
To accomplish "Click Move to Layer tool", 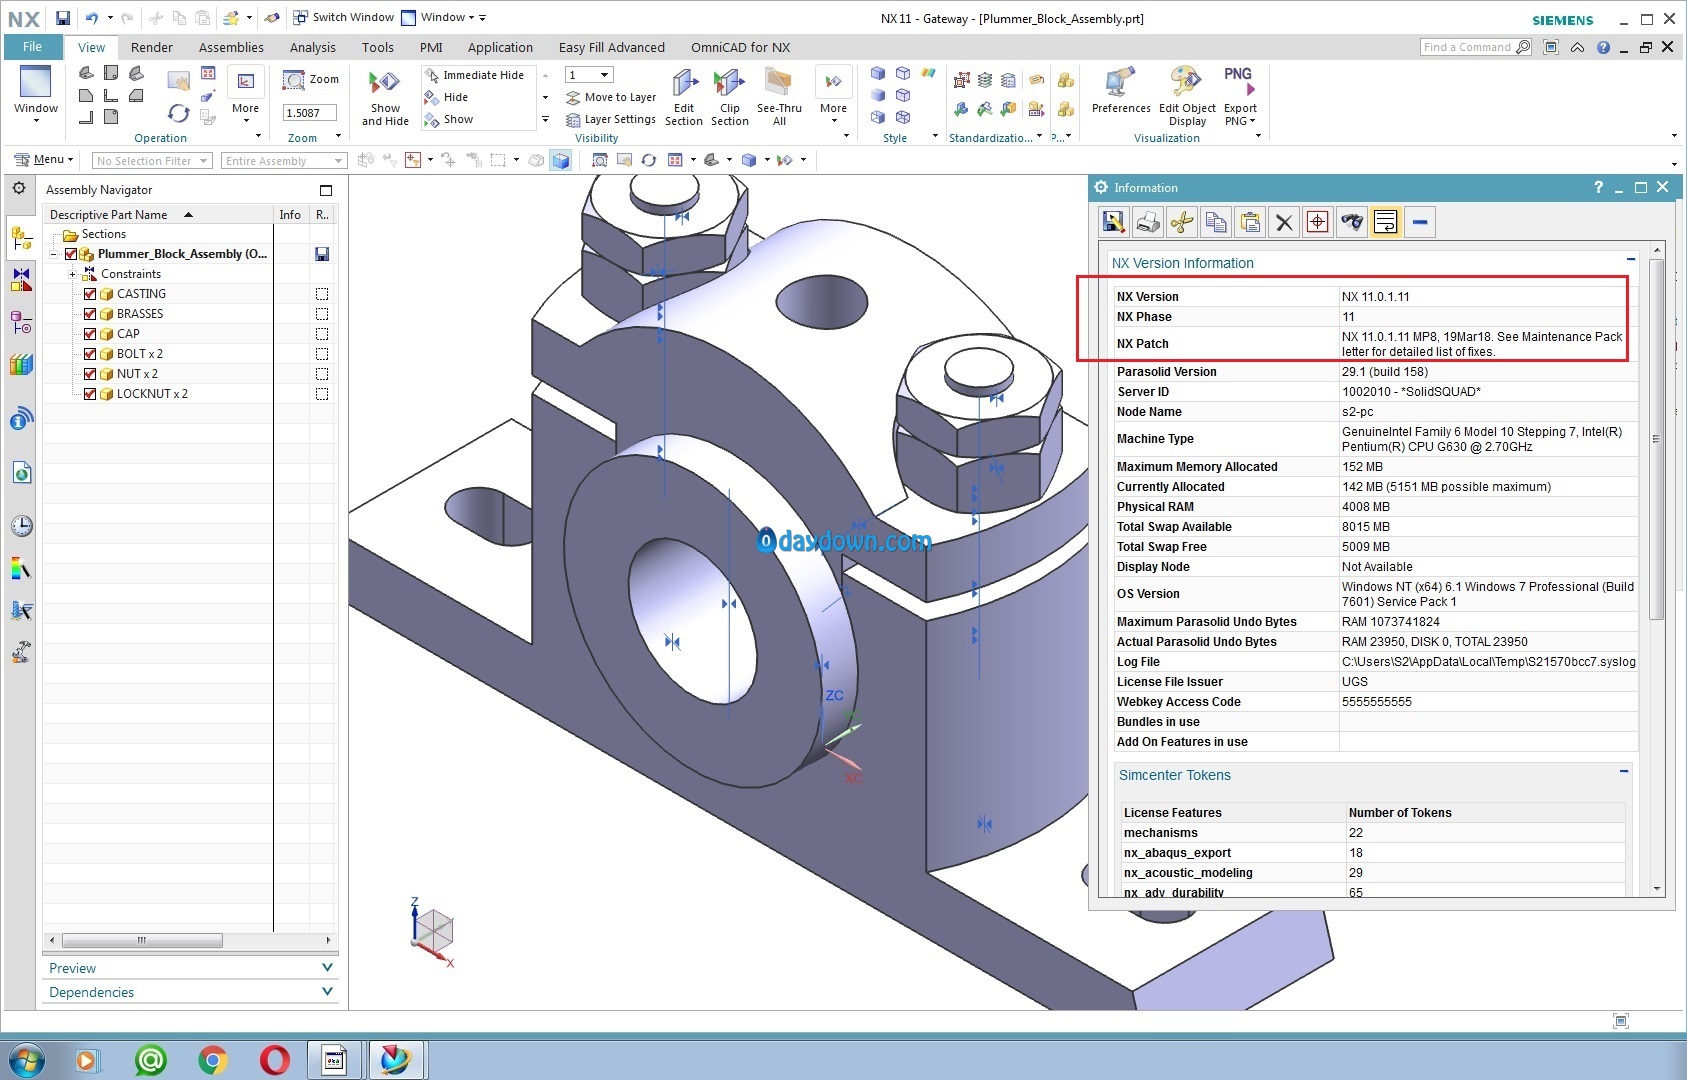I will tap(610, 97).
